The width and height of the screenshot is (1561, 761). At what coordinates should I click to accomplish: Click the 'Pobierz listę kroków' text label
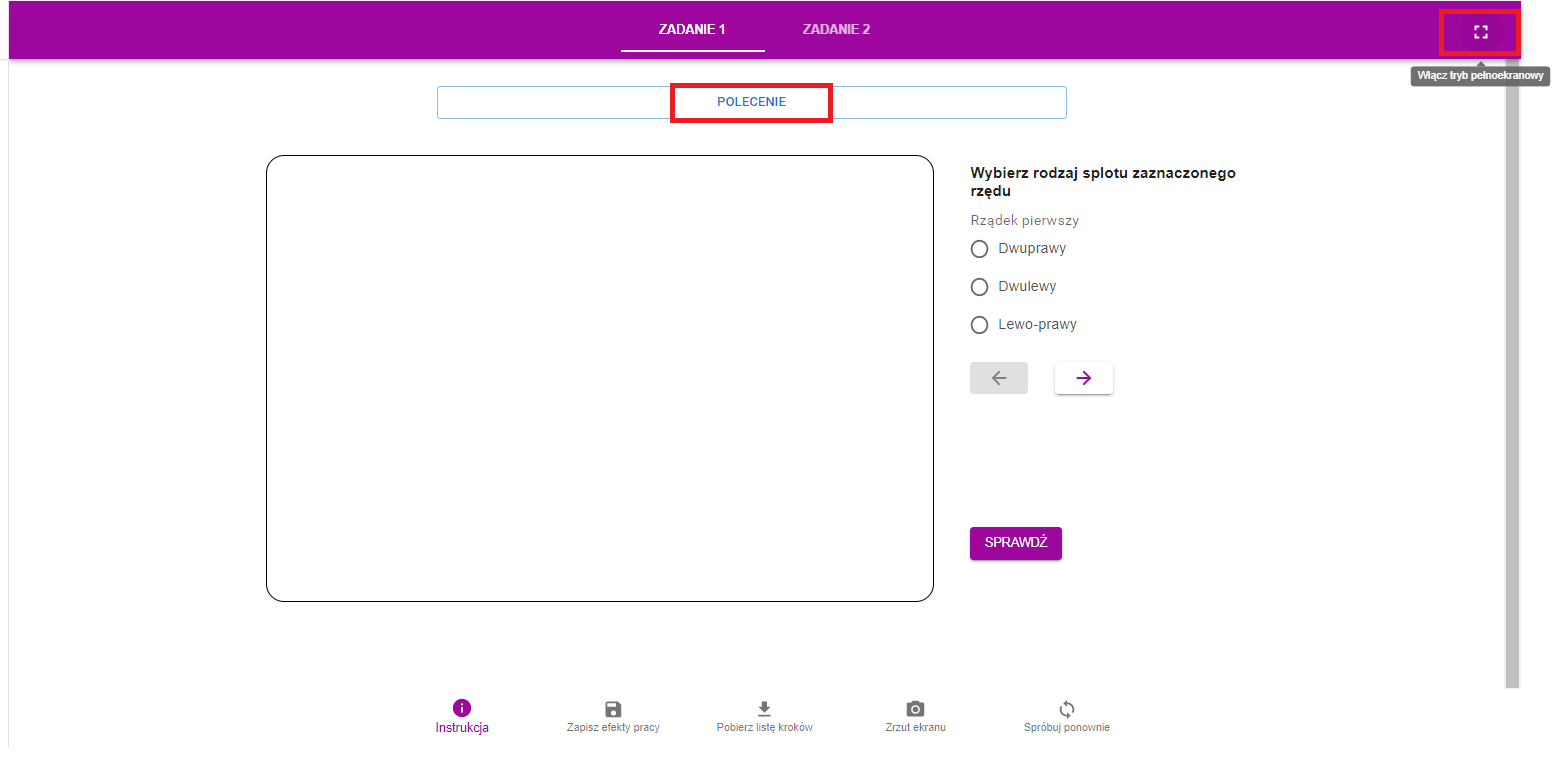764,728
